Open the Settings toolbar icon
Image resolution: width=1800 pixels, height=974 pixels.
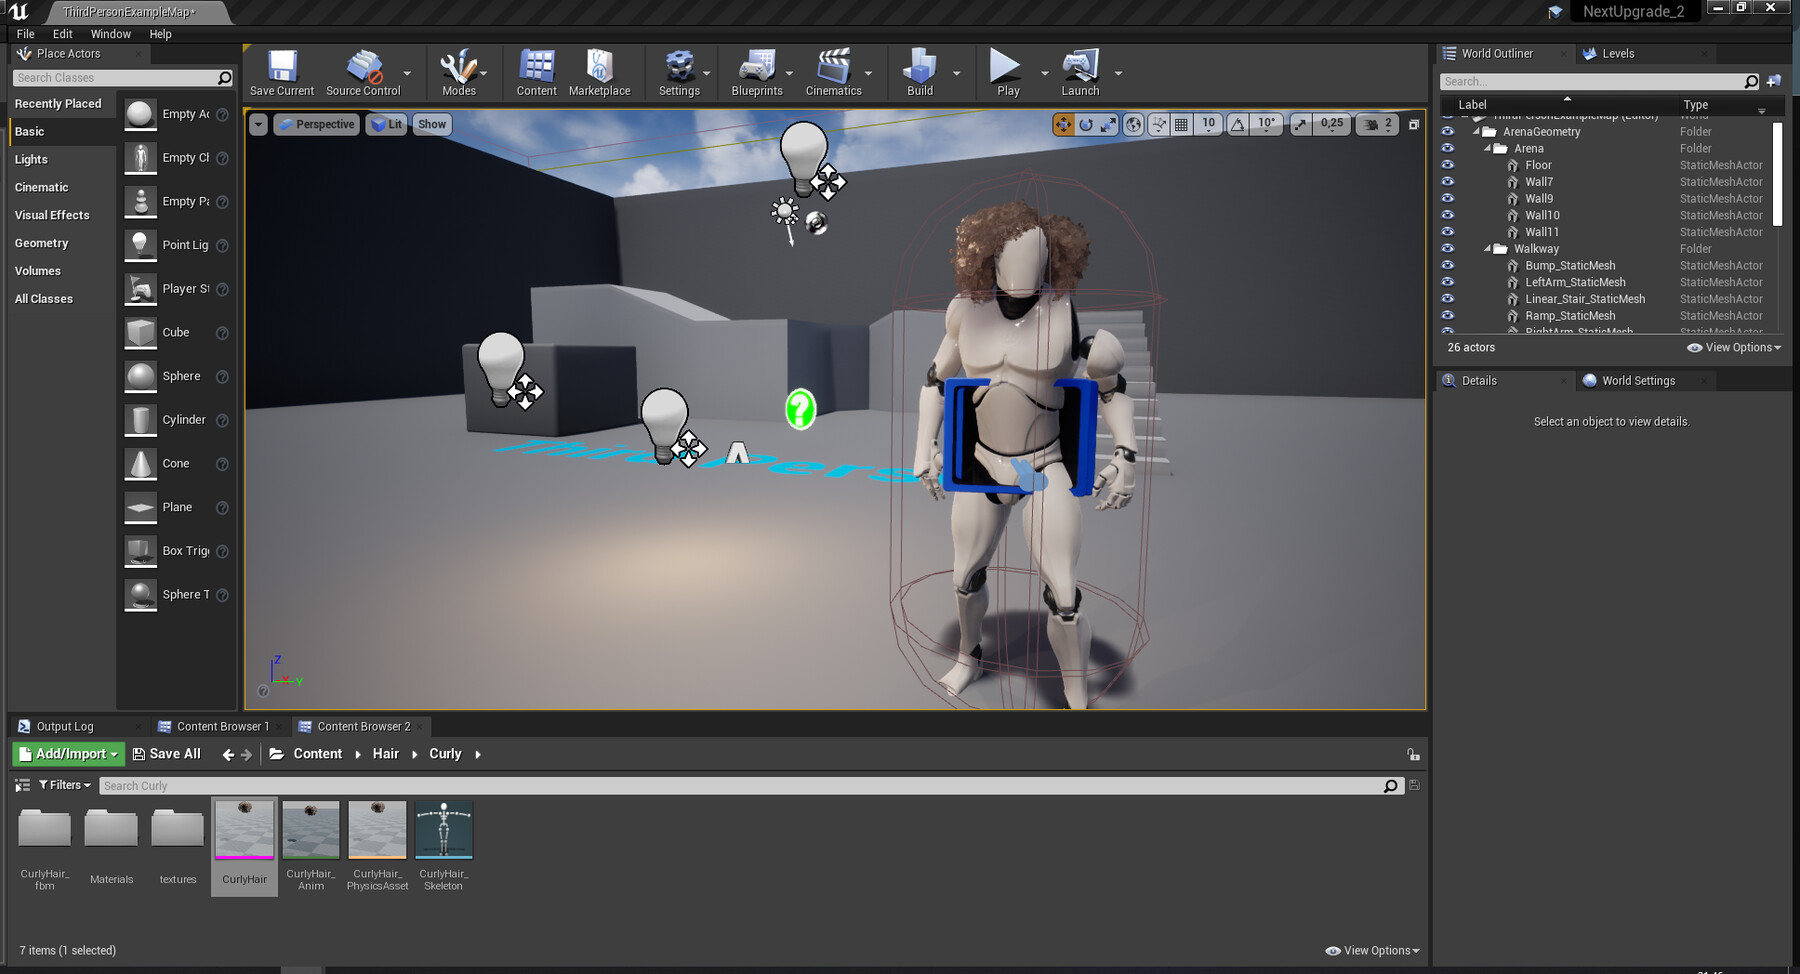click(680, 72)
